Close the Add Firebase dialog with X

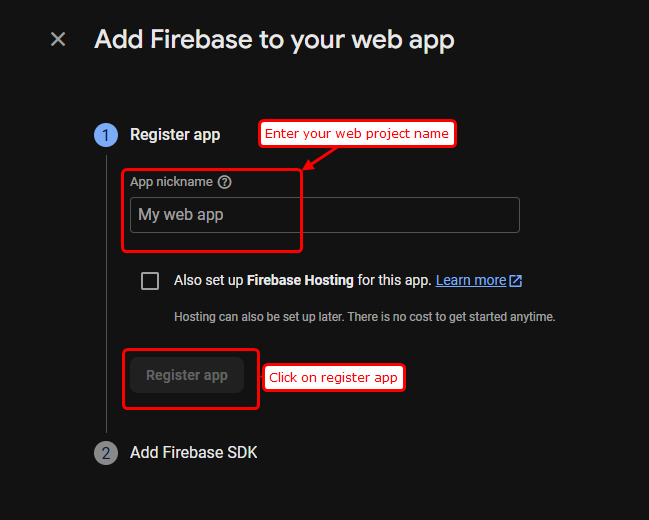tap(58, 39)
